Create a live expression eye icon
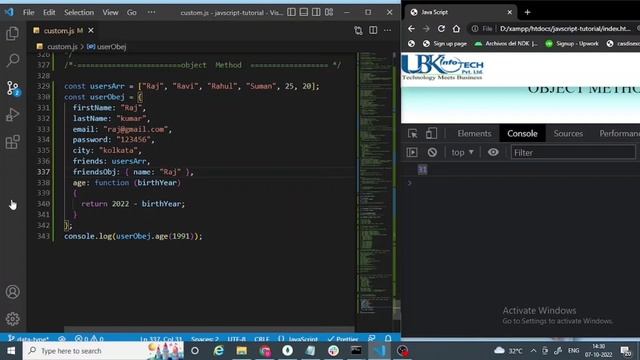The width and height of the screenshot is (640, 360). (493, 152)
